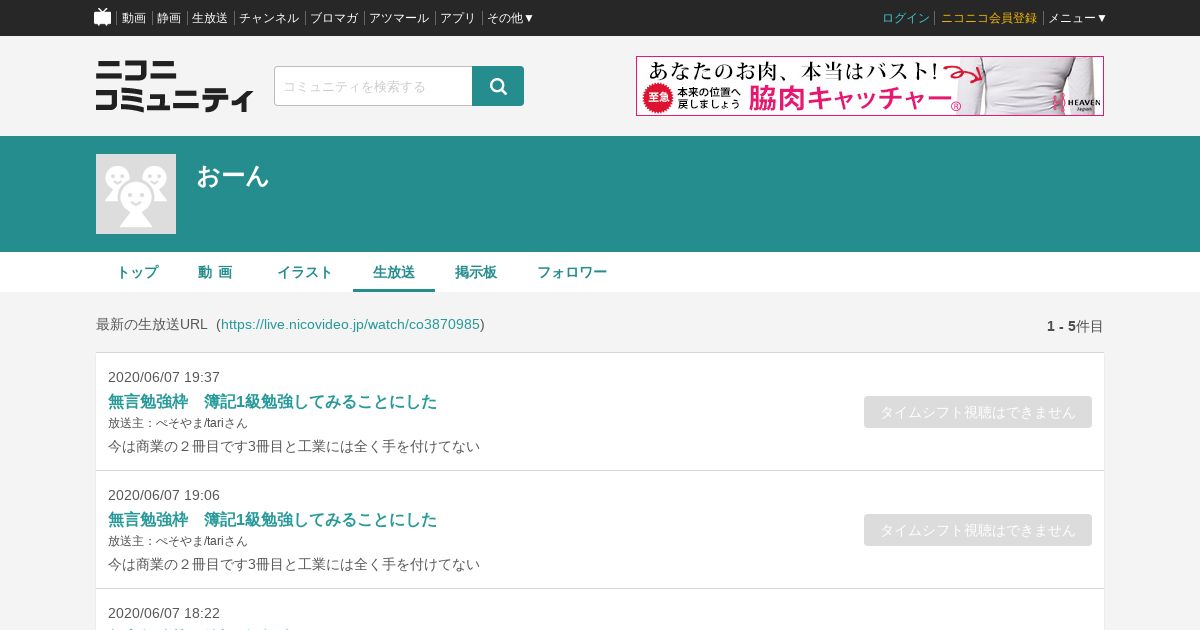Click the おーん community title
The image size is (1200, 630).
(x=233, y=176)
